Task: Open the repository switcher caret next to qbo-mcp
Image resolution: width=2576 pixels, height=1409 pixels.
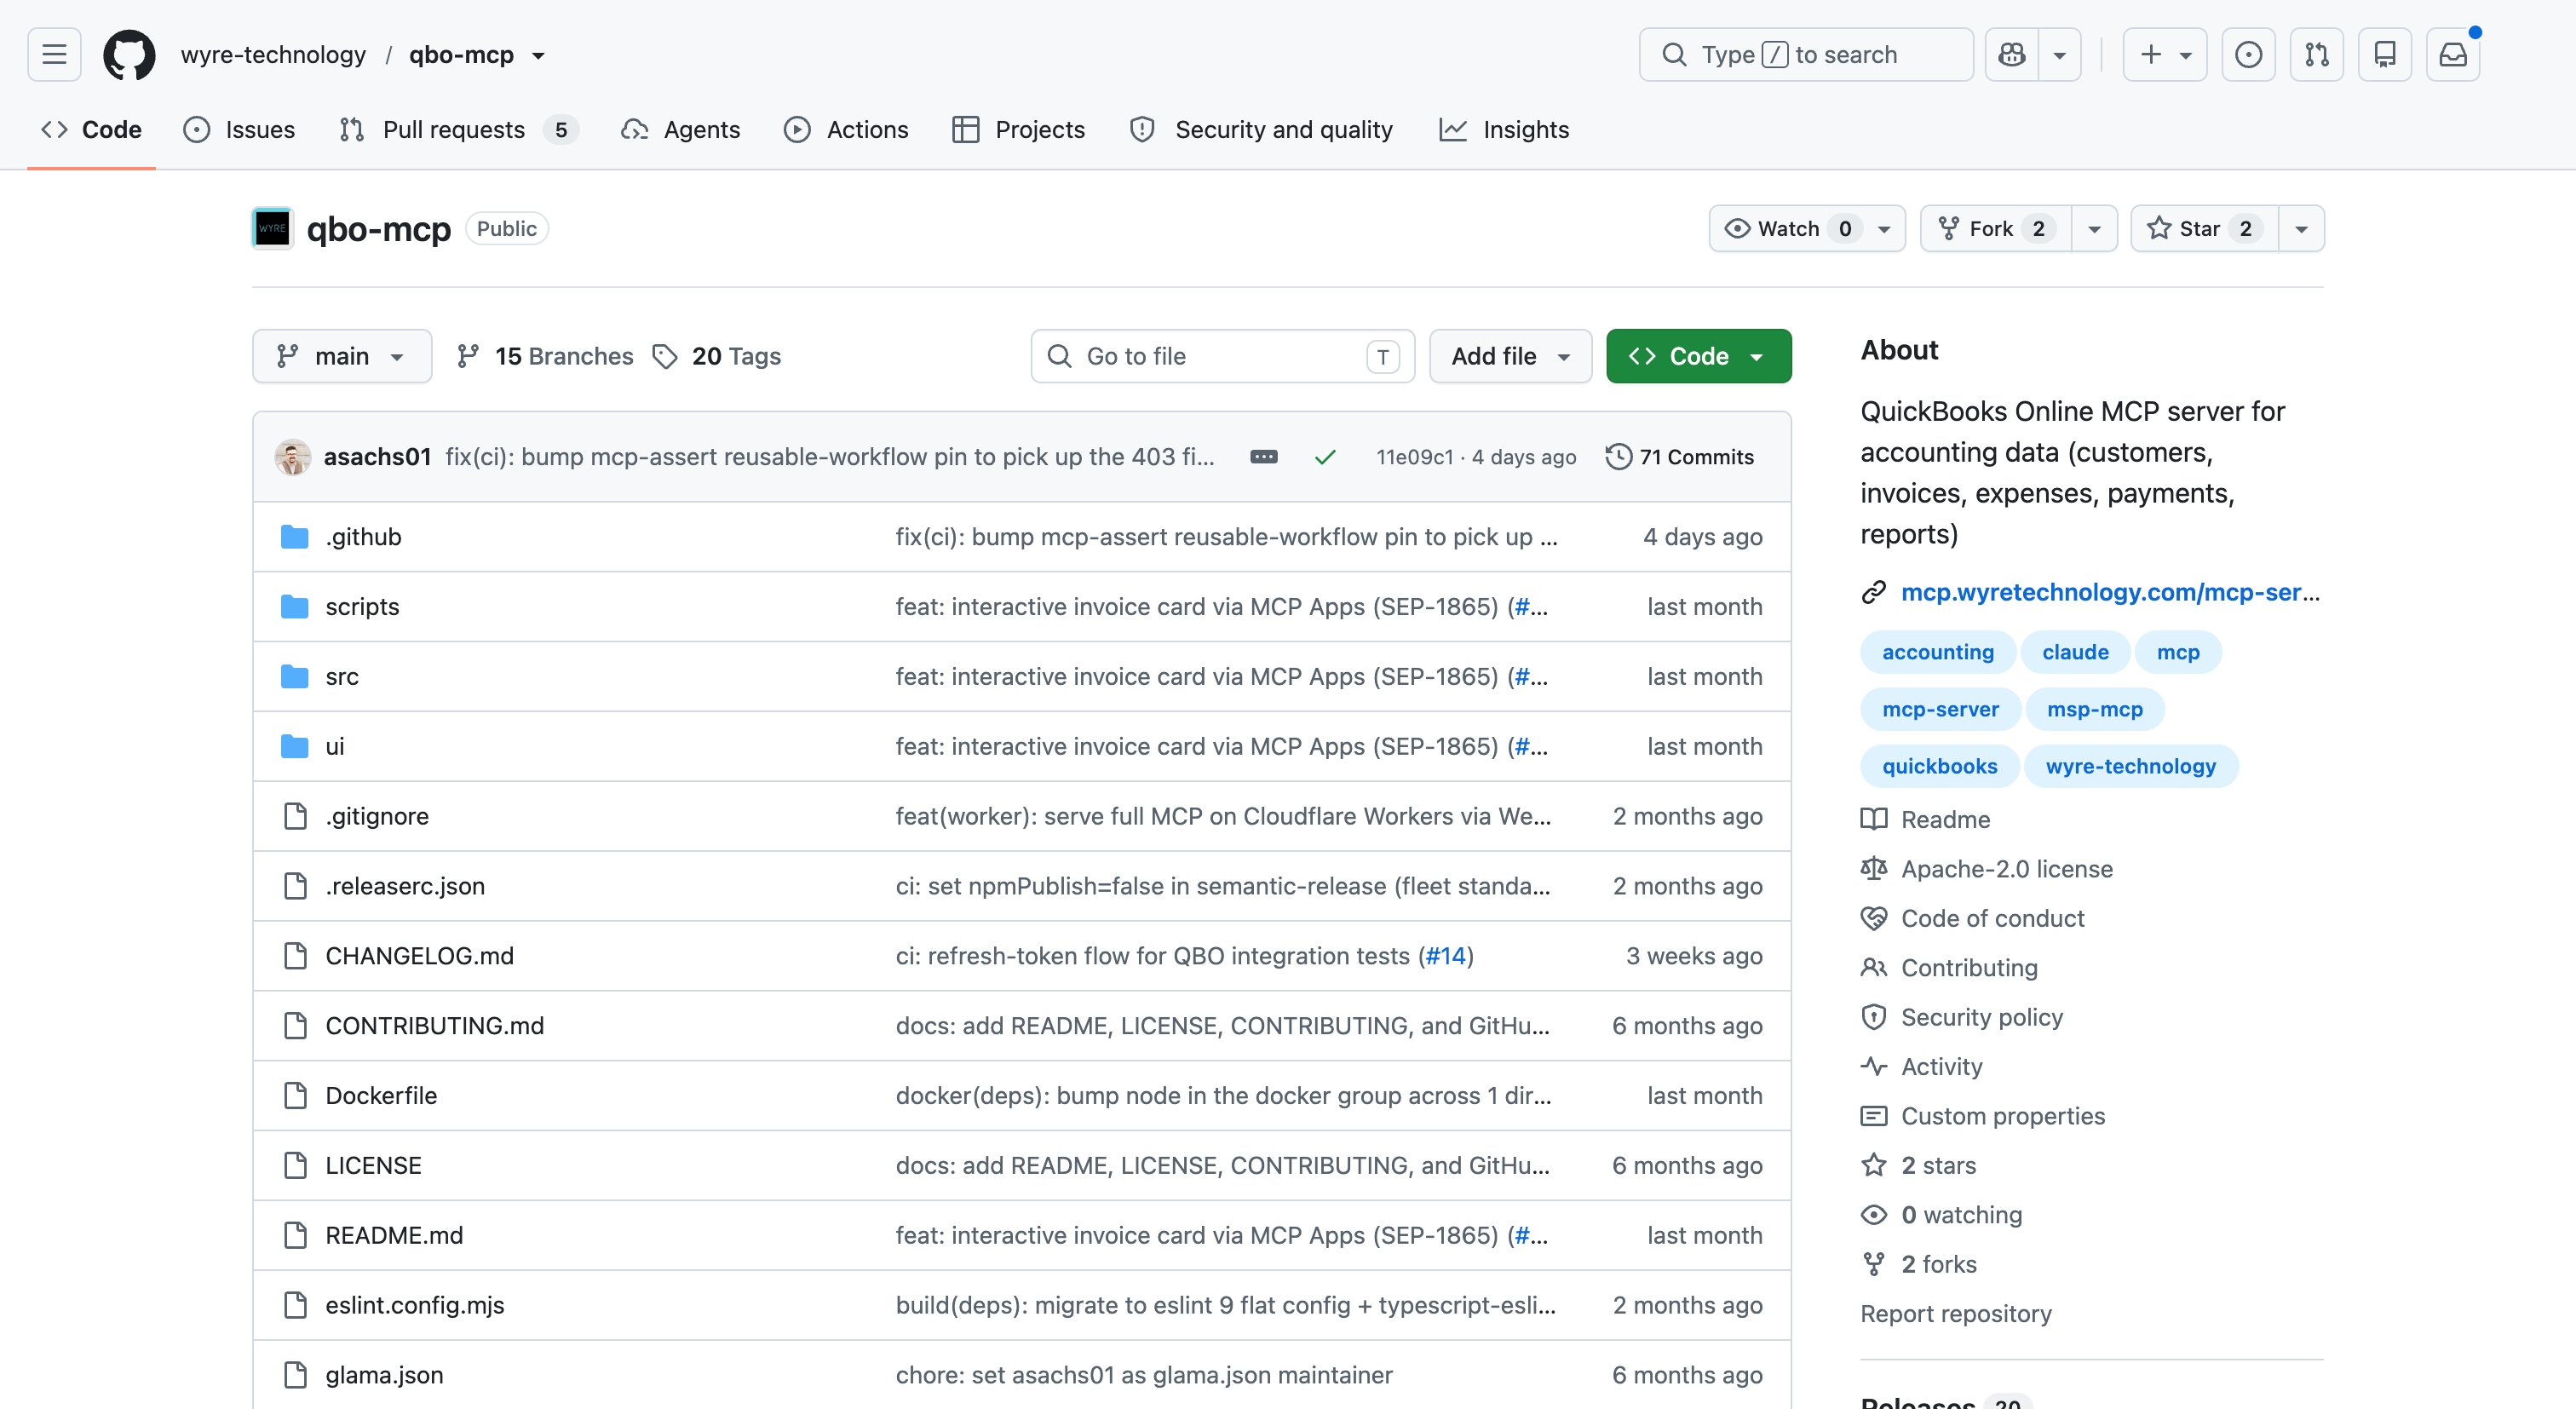Action: pyautogui.click(x=538, y=55)
